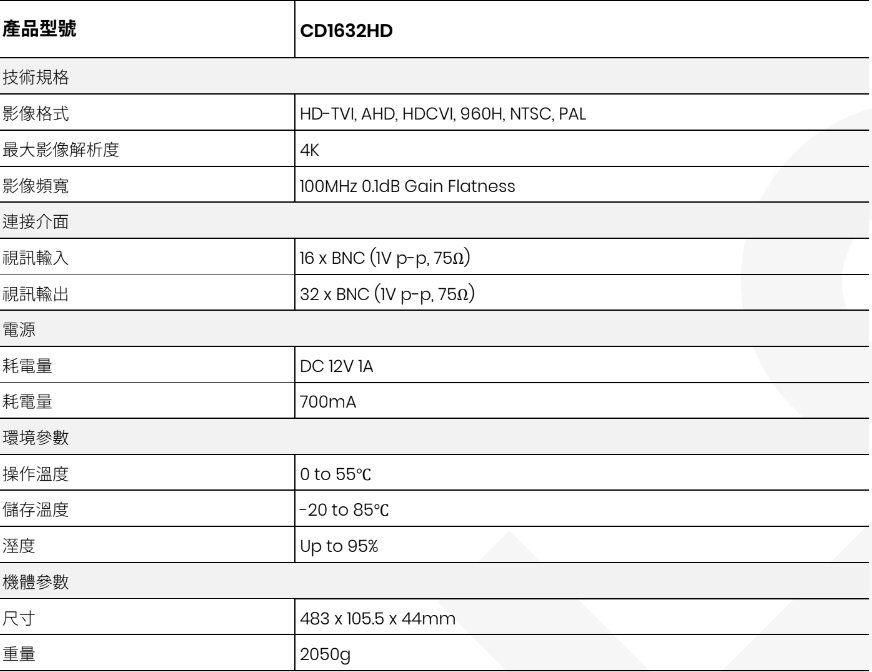Select the 4K maximum resolution value
The image size is (872, 672).
[x=309, y=150]
